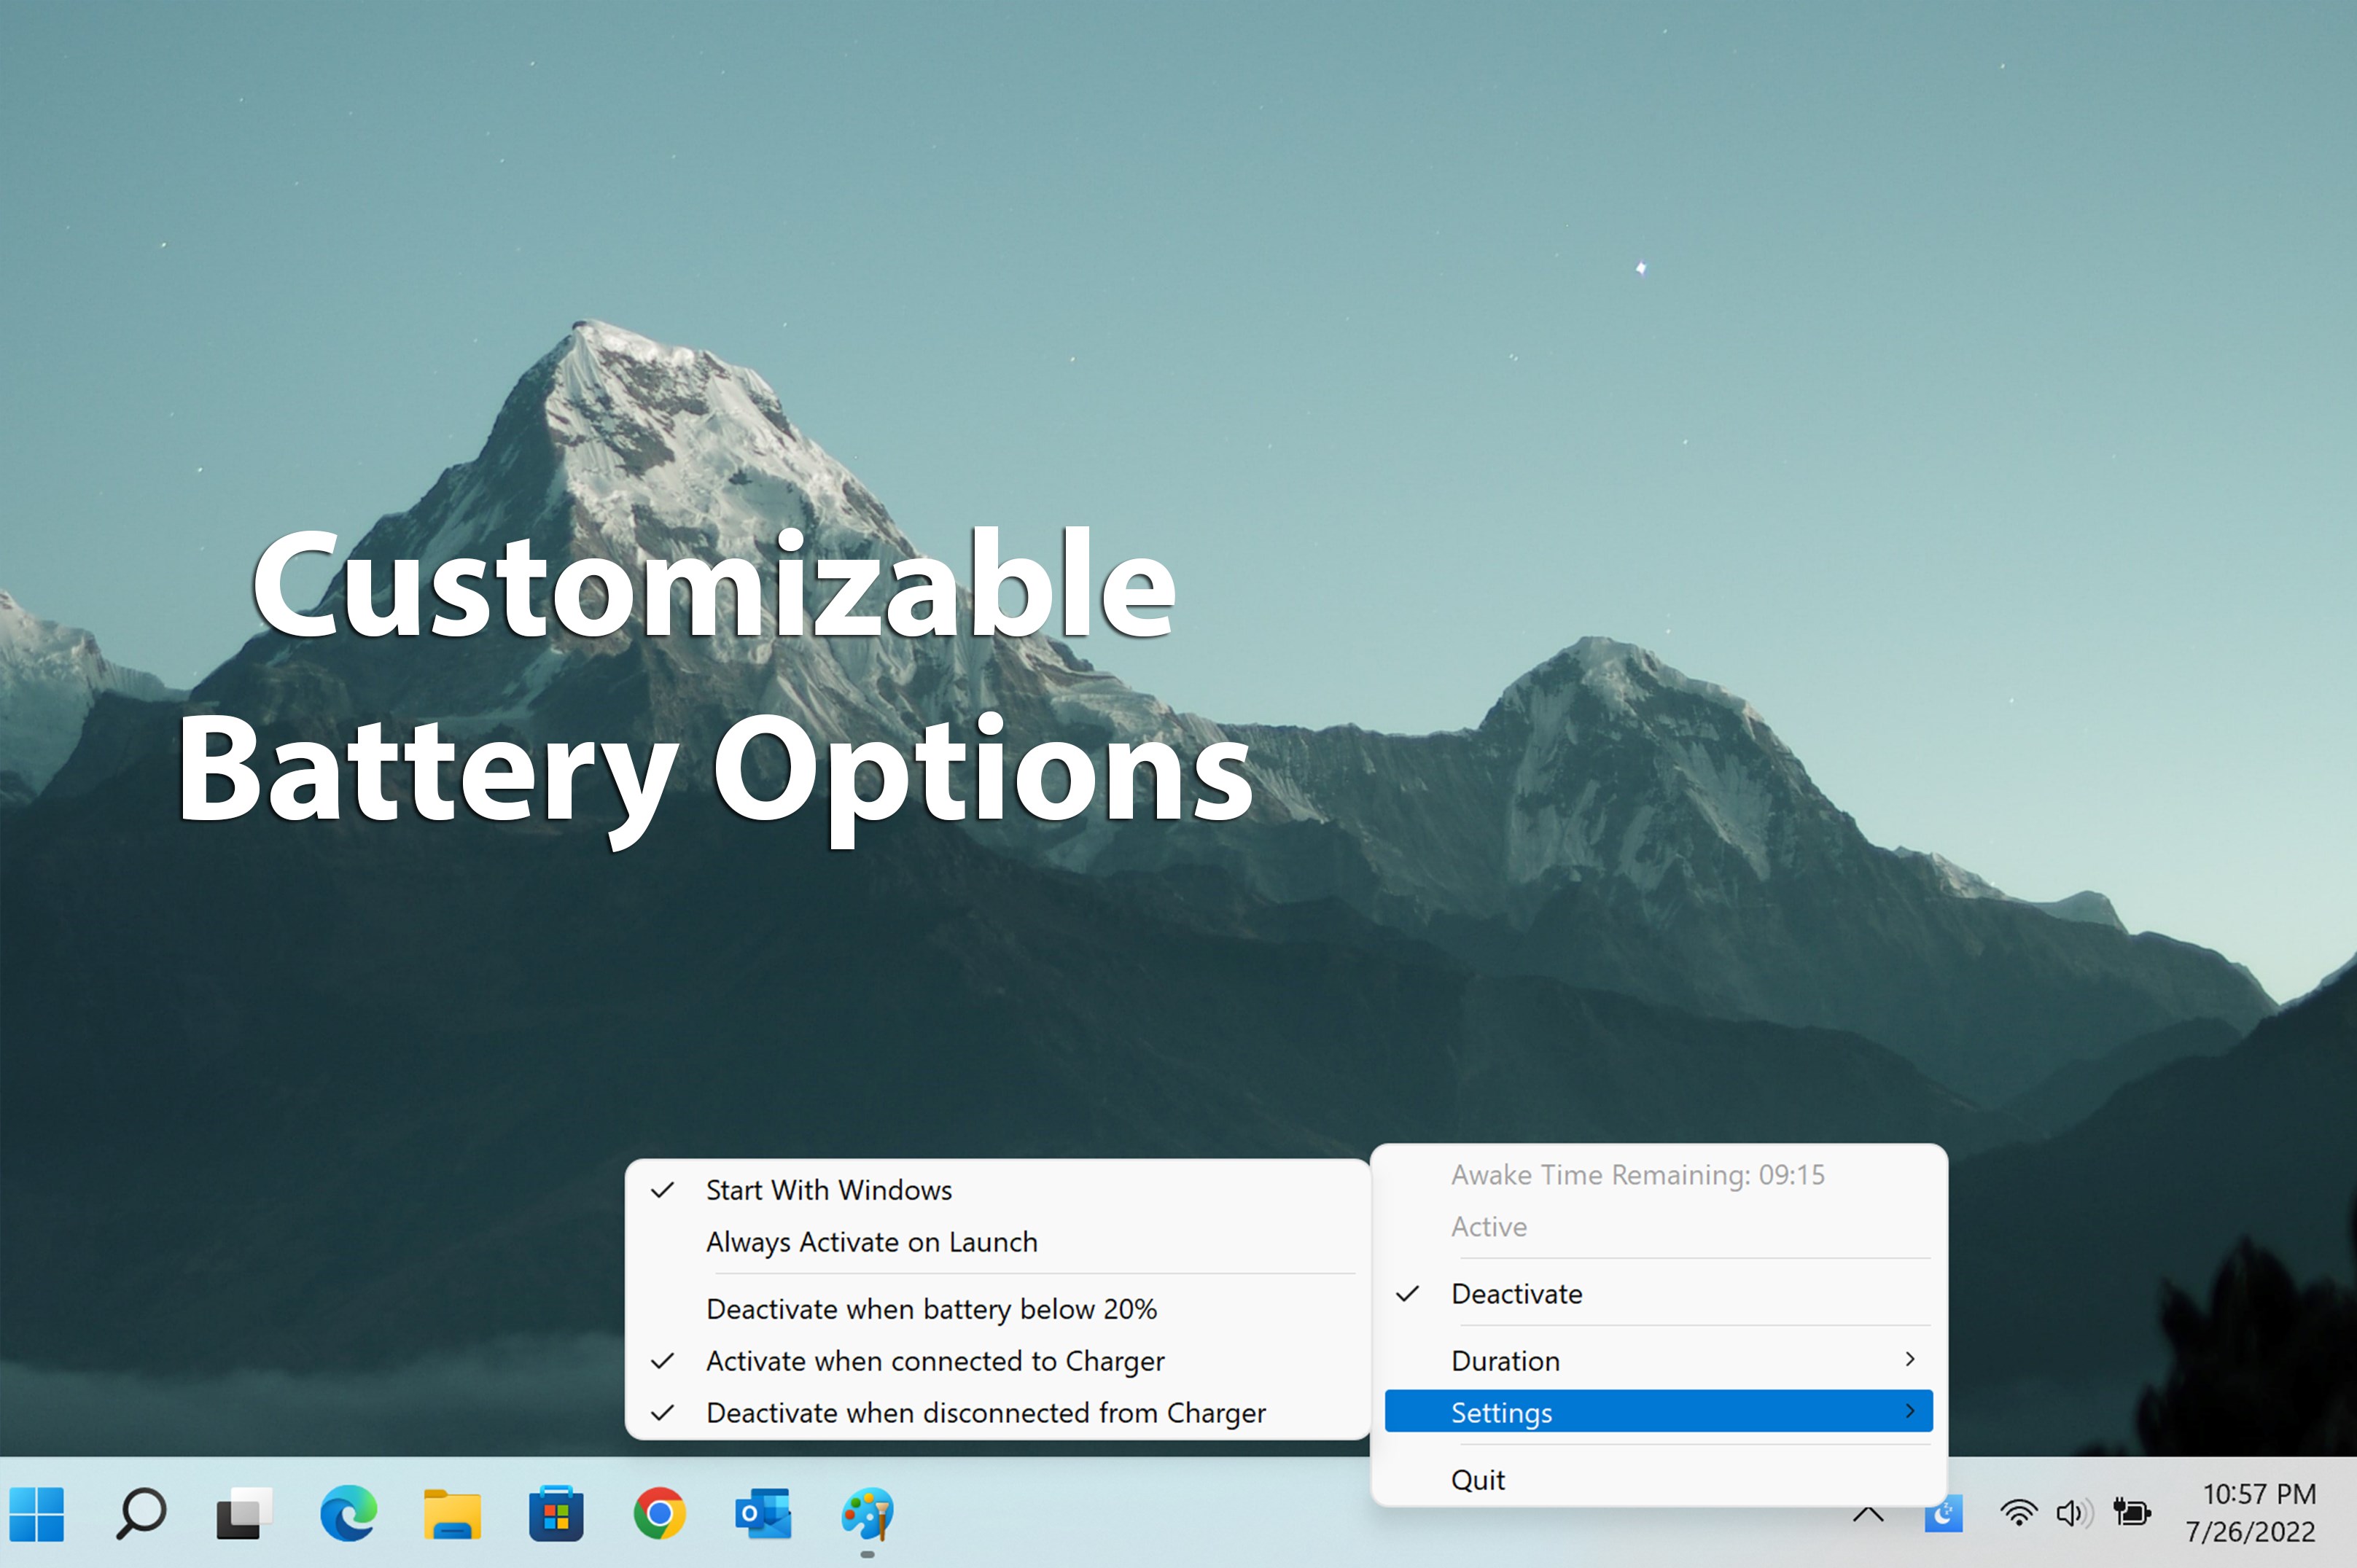Open the Settings submenu entry
The height and width of the screenshot is (1568, 2357).
click(1658, 1412)
